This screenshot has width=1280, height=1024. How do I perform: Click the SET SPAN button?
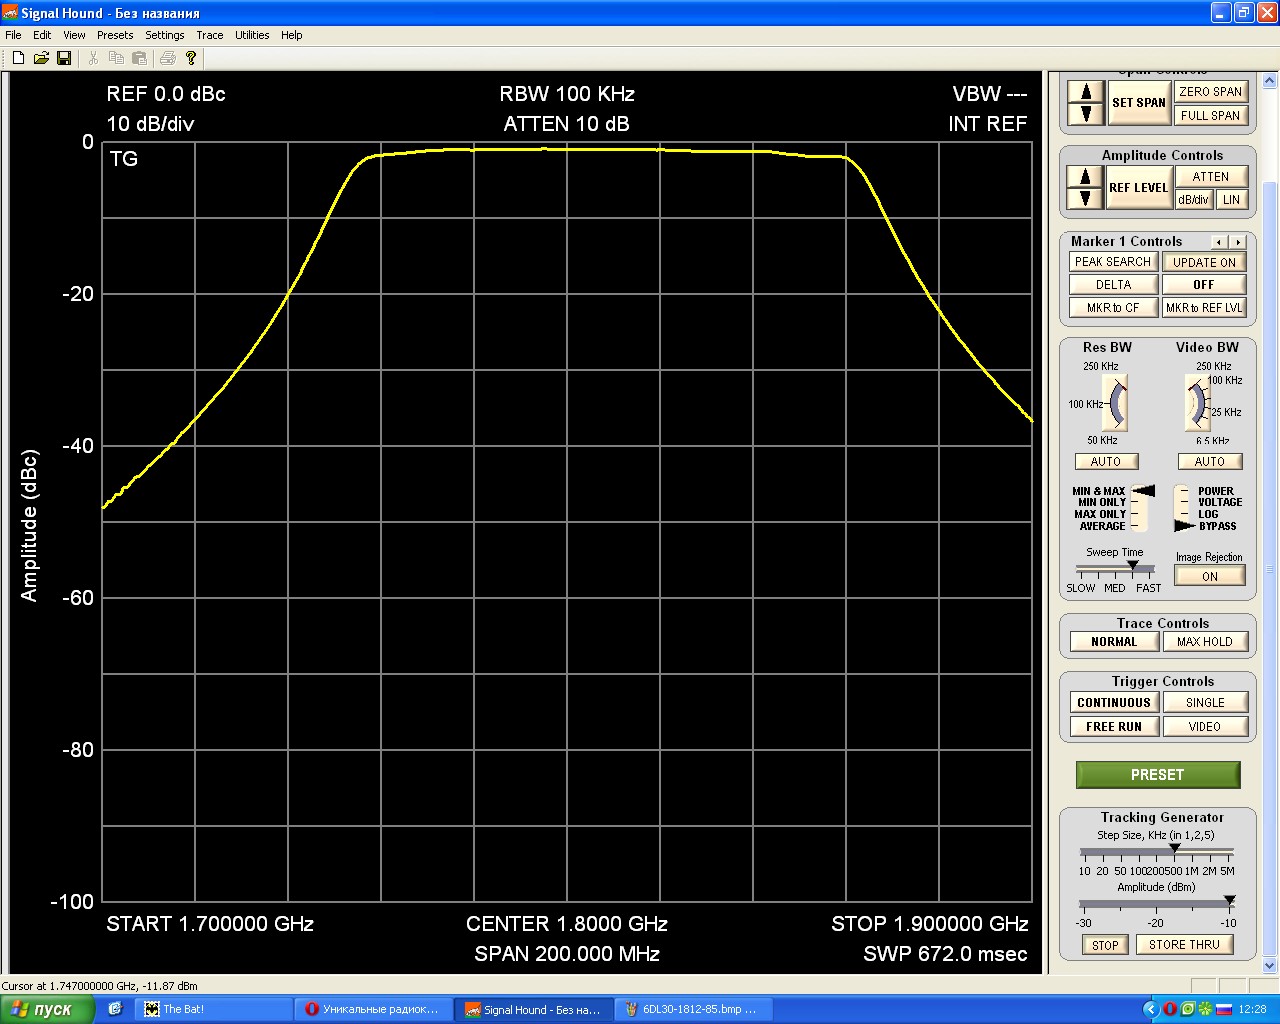(1139, 102)
